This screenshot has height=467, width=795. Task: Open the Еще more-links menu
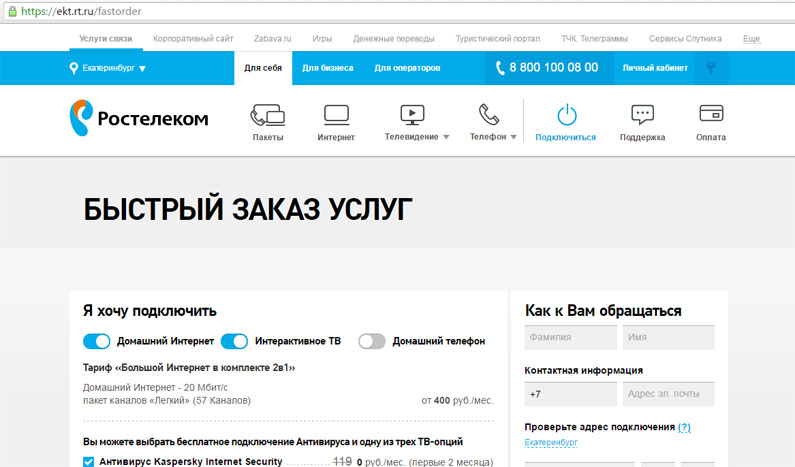click(x=751, y=39)
